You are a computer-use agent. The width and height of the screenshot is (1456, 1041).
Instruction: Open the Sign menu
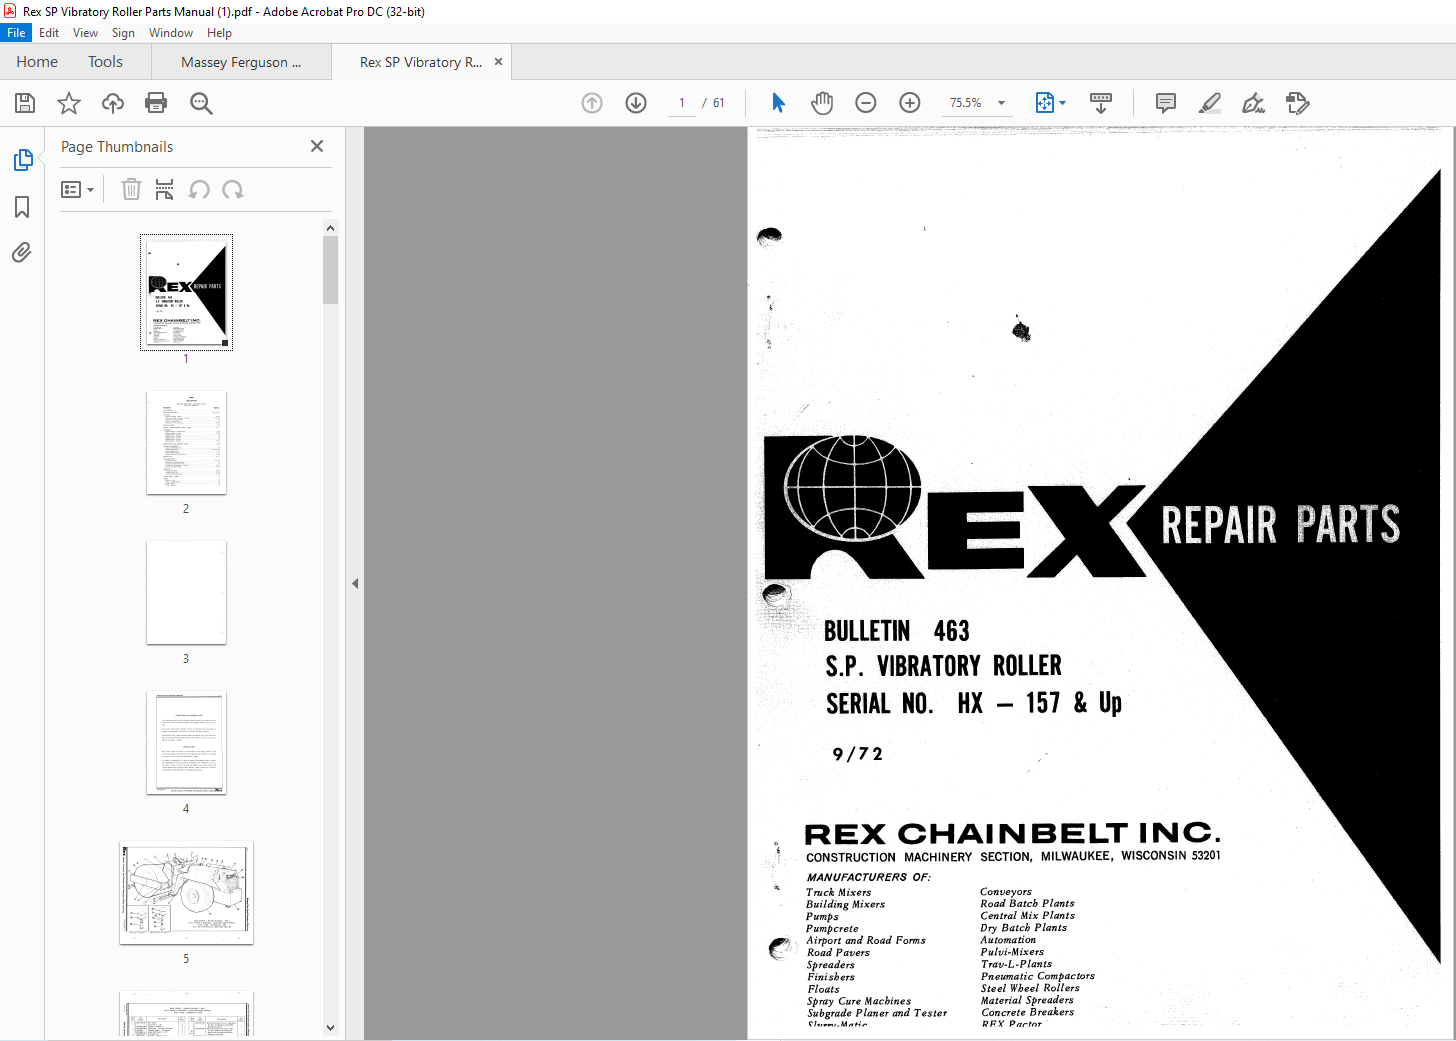tap(123, 33)
